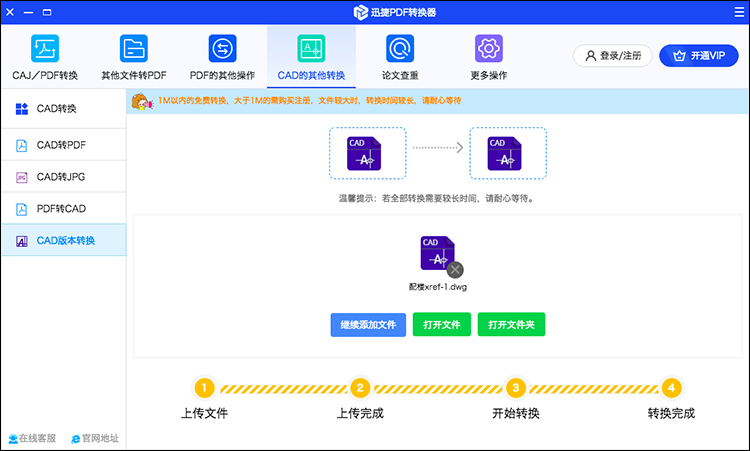Switch to the 更多操作 tab label
The height and width of the screenshot is (451, 750).
click(489, 76)
